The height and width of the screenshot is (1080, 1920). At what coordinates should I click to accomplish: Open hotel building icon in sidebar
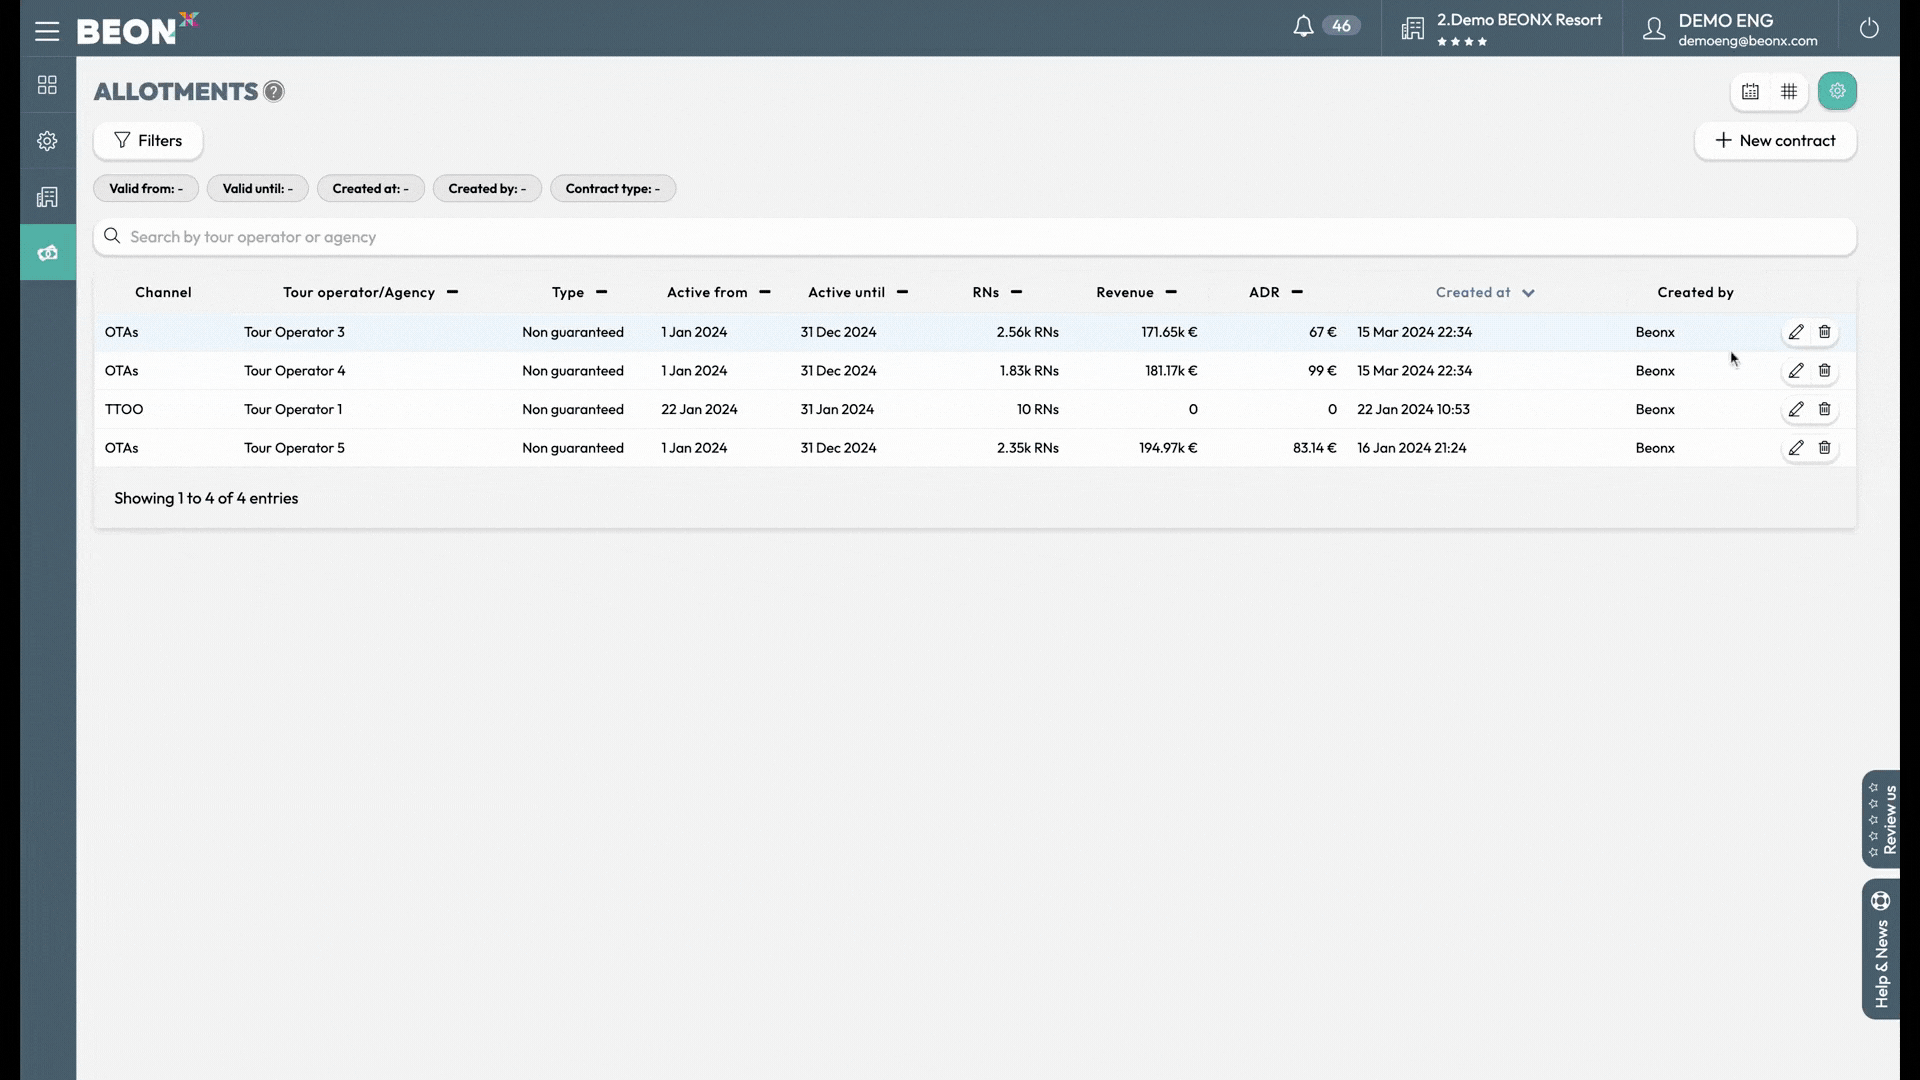[x=47, y=197]
